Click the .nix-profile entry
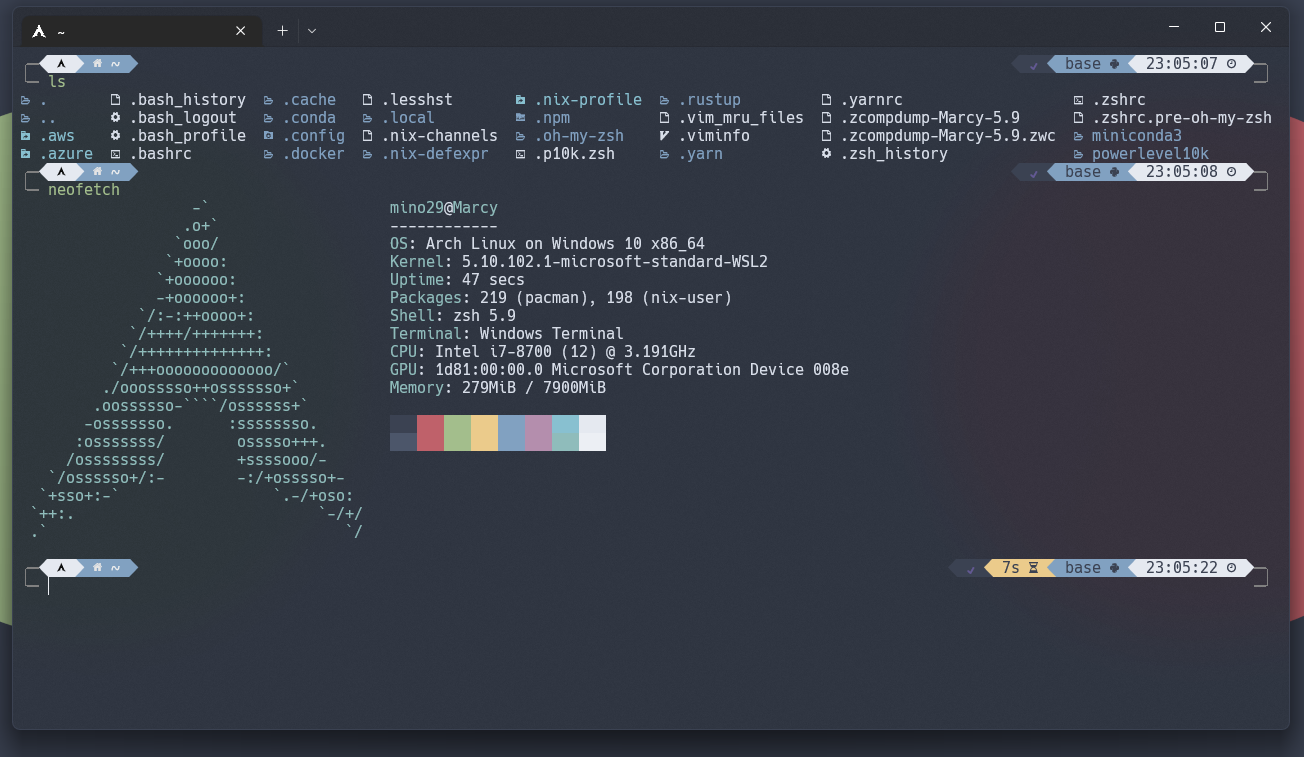The height and width of the screenshot is (757, 1304). pos(588,100)
